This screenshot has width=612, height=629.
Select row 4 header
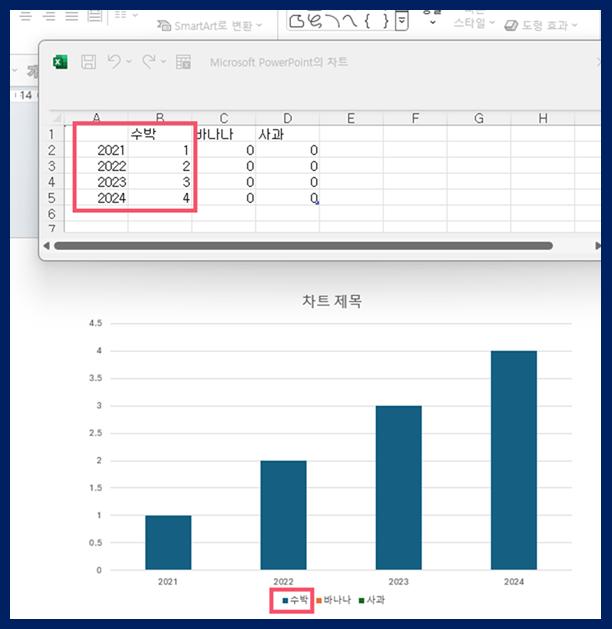click(x=52, y=182)
